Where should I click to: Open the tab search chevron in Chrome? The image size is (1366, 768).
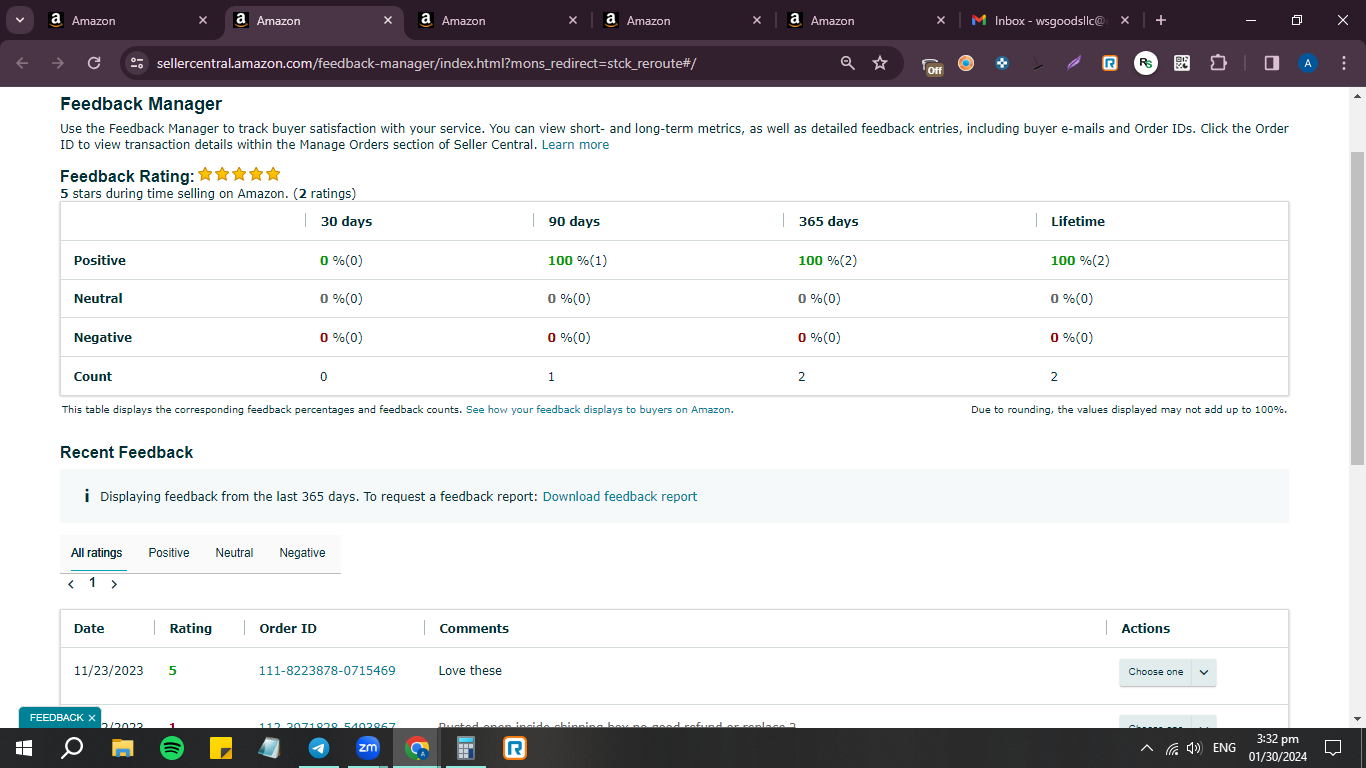19,20
